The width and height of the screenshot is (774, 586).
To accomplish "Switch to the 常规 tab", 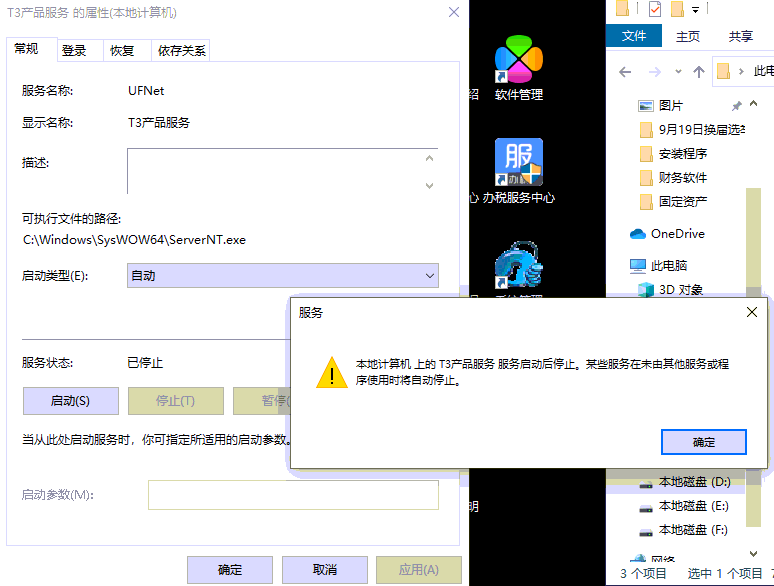I will point(32,49).
